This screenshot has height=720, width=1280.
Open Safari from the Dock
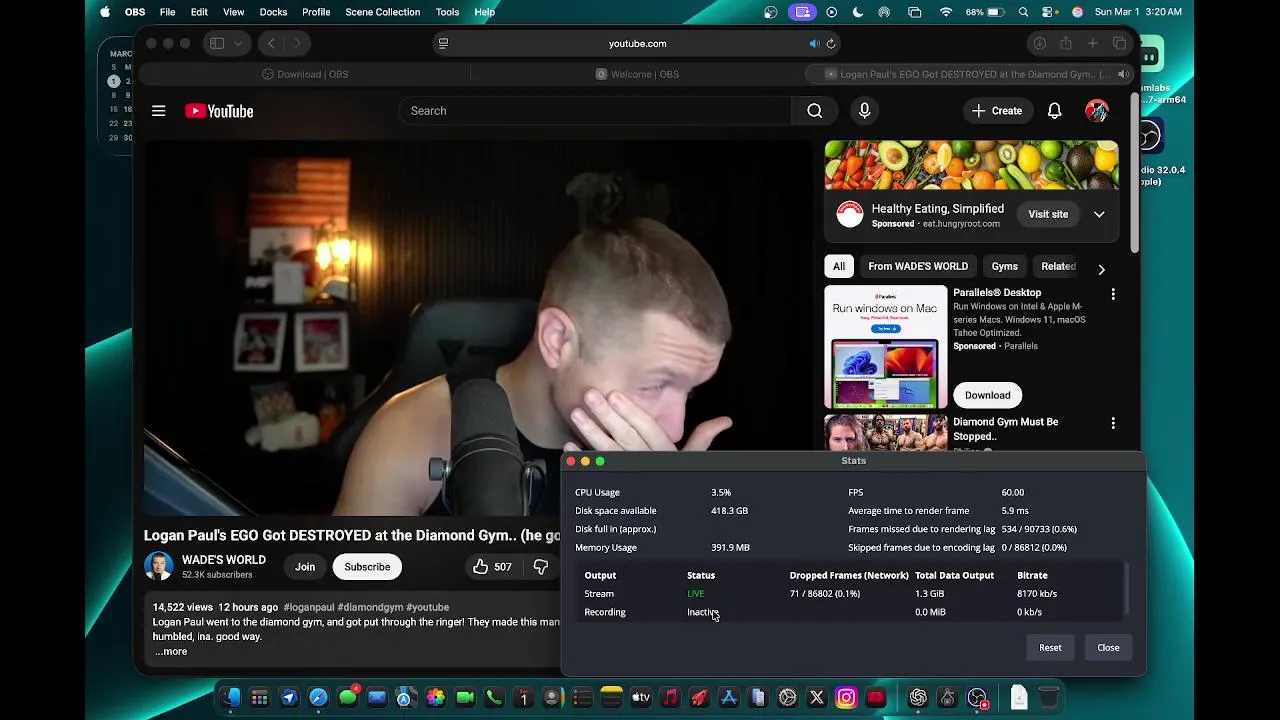318,698
